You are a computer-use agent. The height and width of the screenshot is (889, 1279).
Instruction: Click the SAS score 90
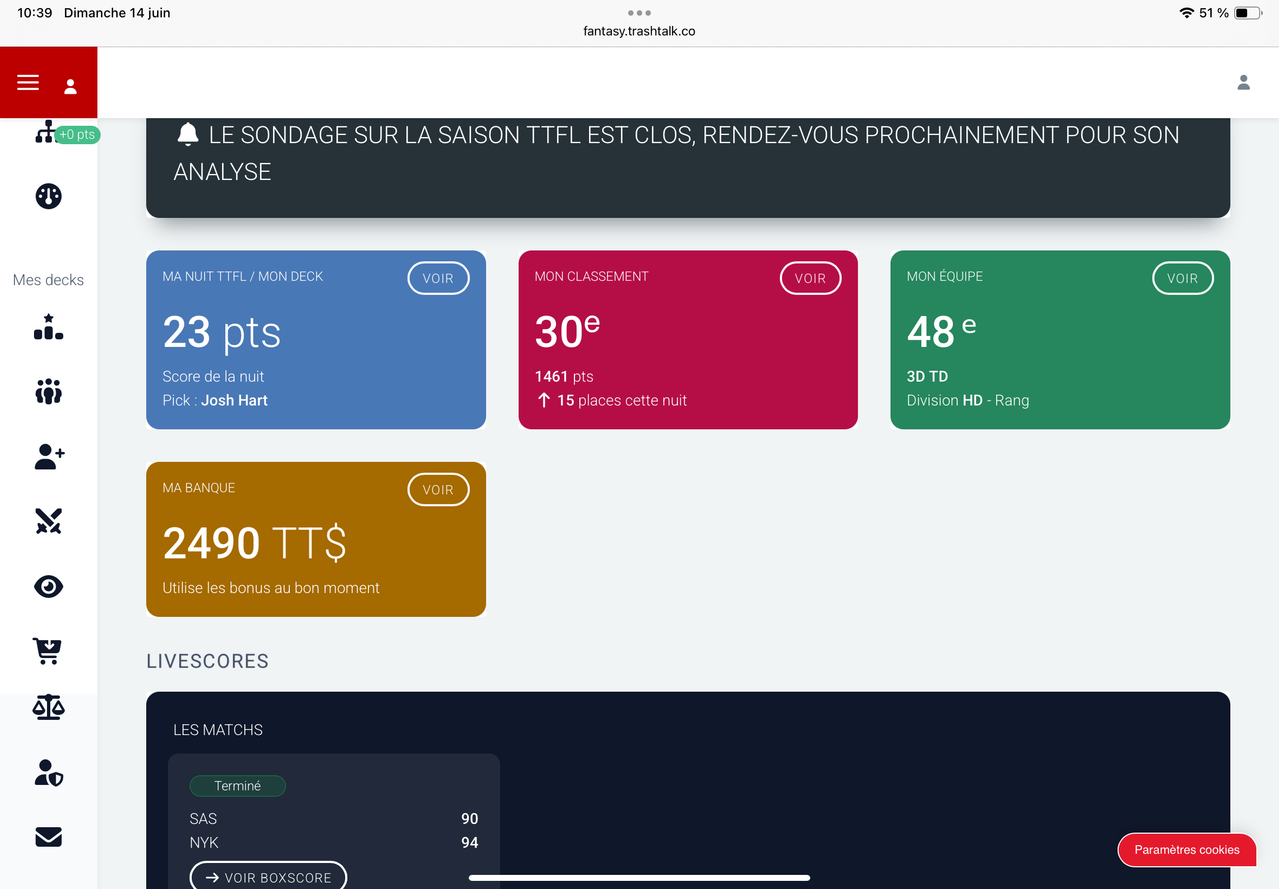point(470,818)
